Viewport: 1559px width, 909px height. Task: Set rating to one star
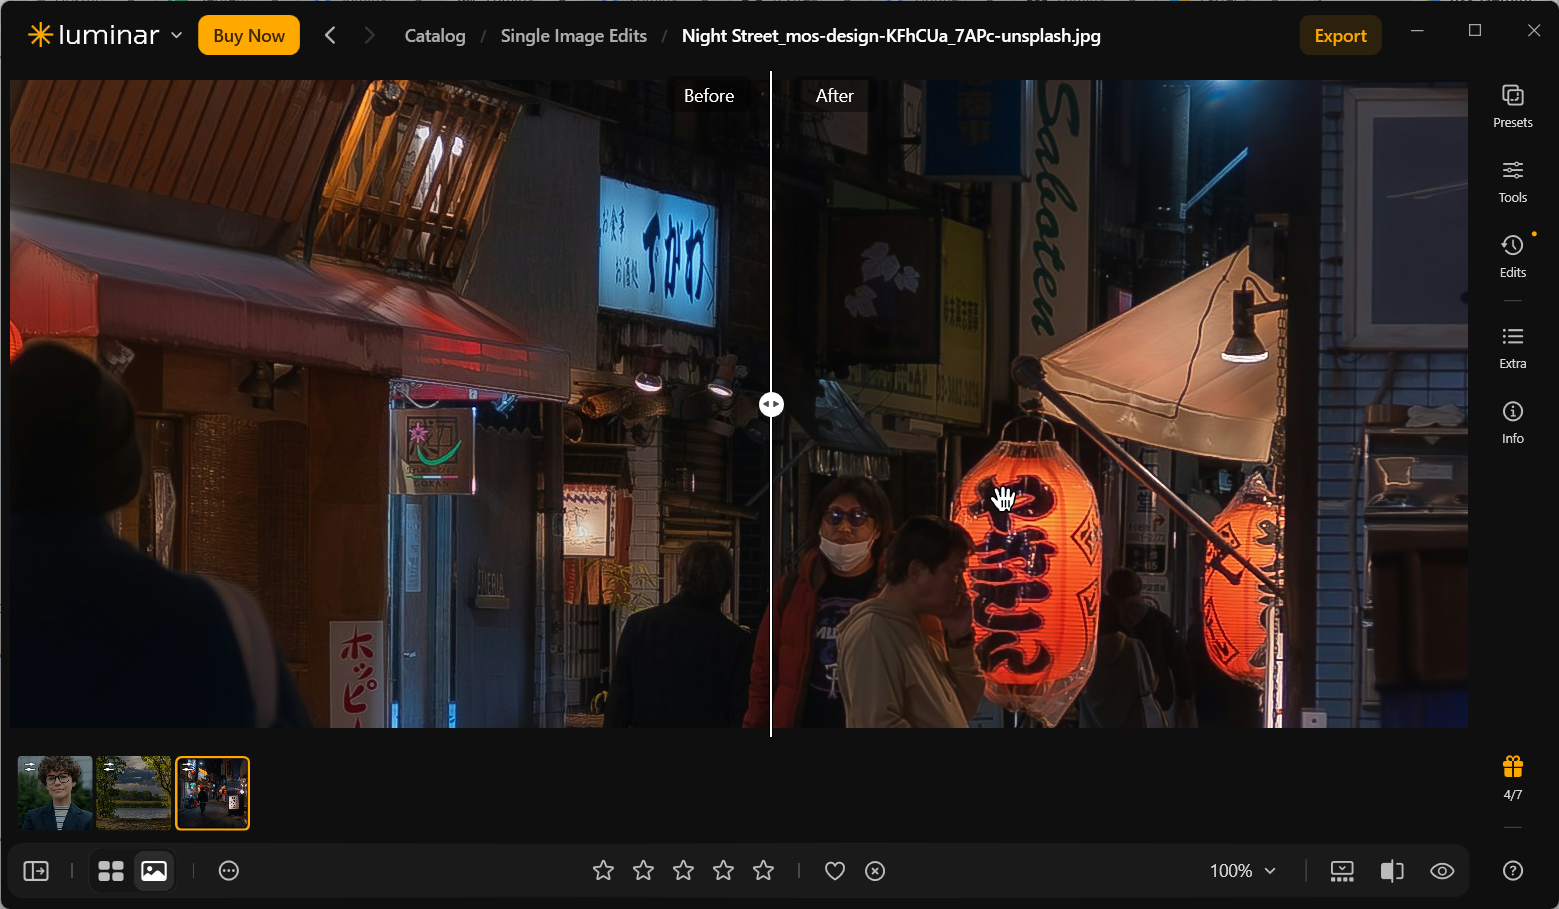pos(603,871)
